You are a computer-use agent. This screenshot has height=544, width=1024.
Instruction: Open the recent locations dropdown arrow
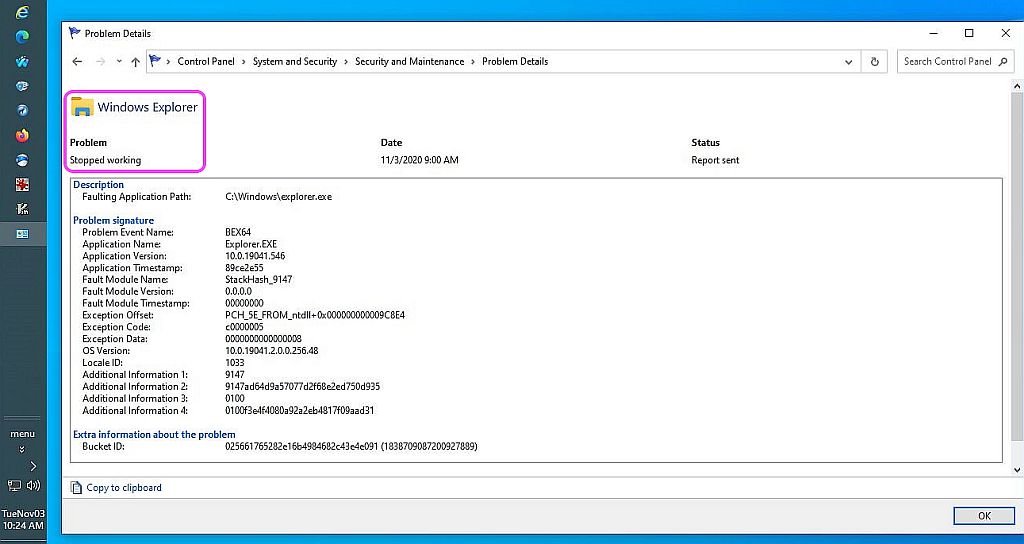119,61
